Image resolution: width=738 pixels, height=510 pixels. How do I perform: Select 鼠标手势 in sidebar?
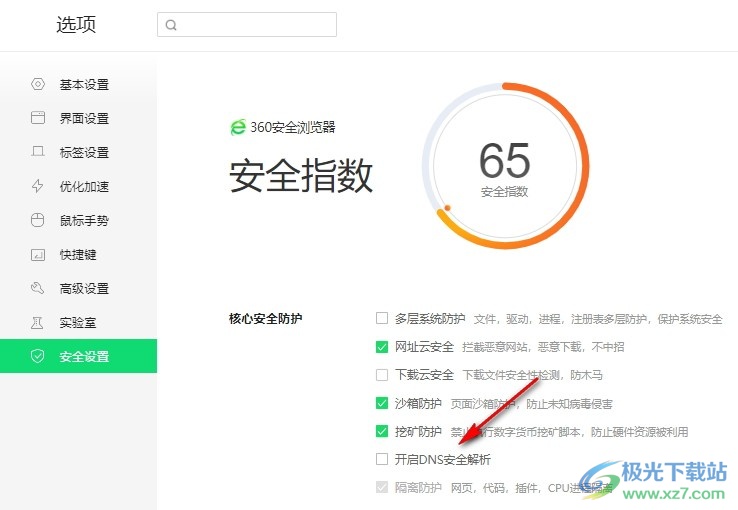coord(78,220)
